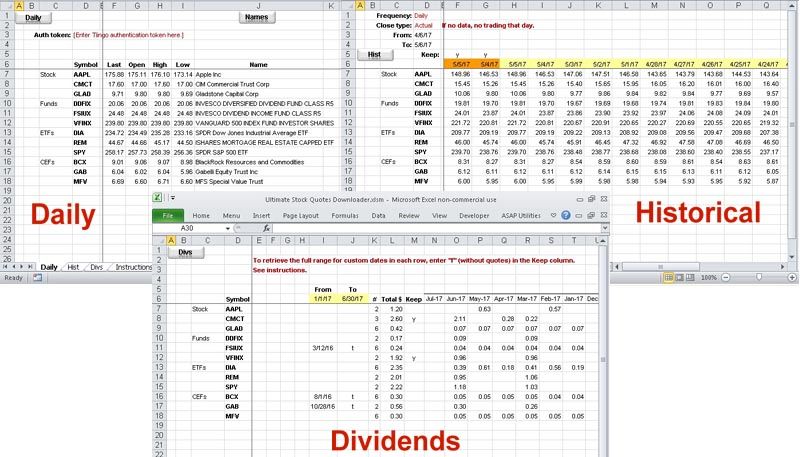Screen dimensions: 800x457
Task: Click the Frequency value Daily in Historical
Action: click(421, 16)
